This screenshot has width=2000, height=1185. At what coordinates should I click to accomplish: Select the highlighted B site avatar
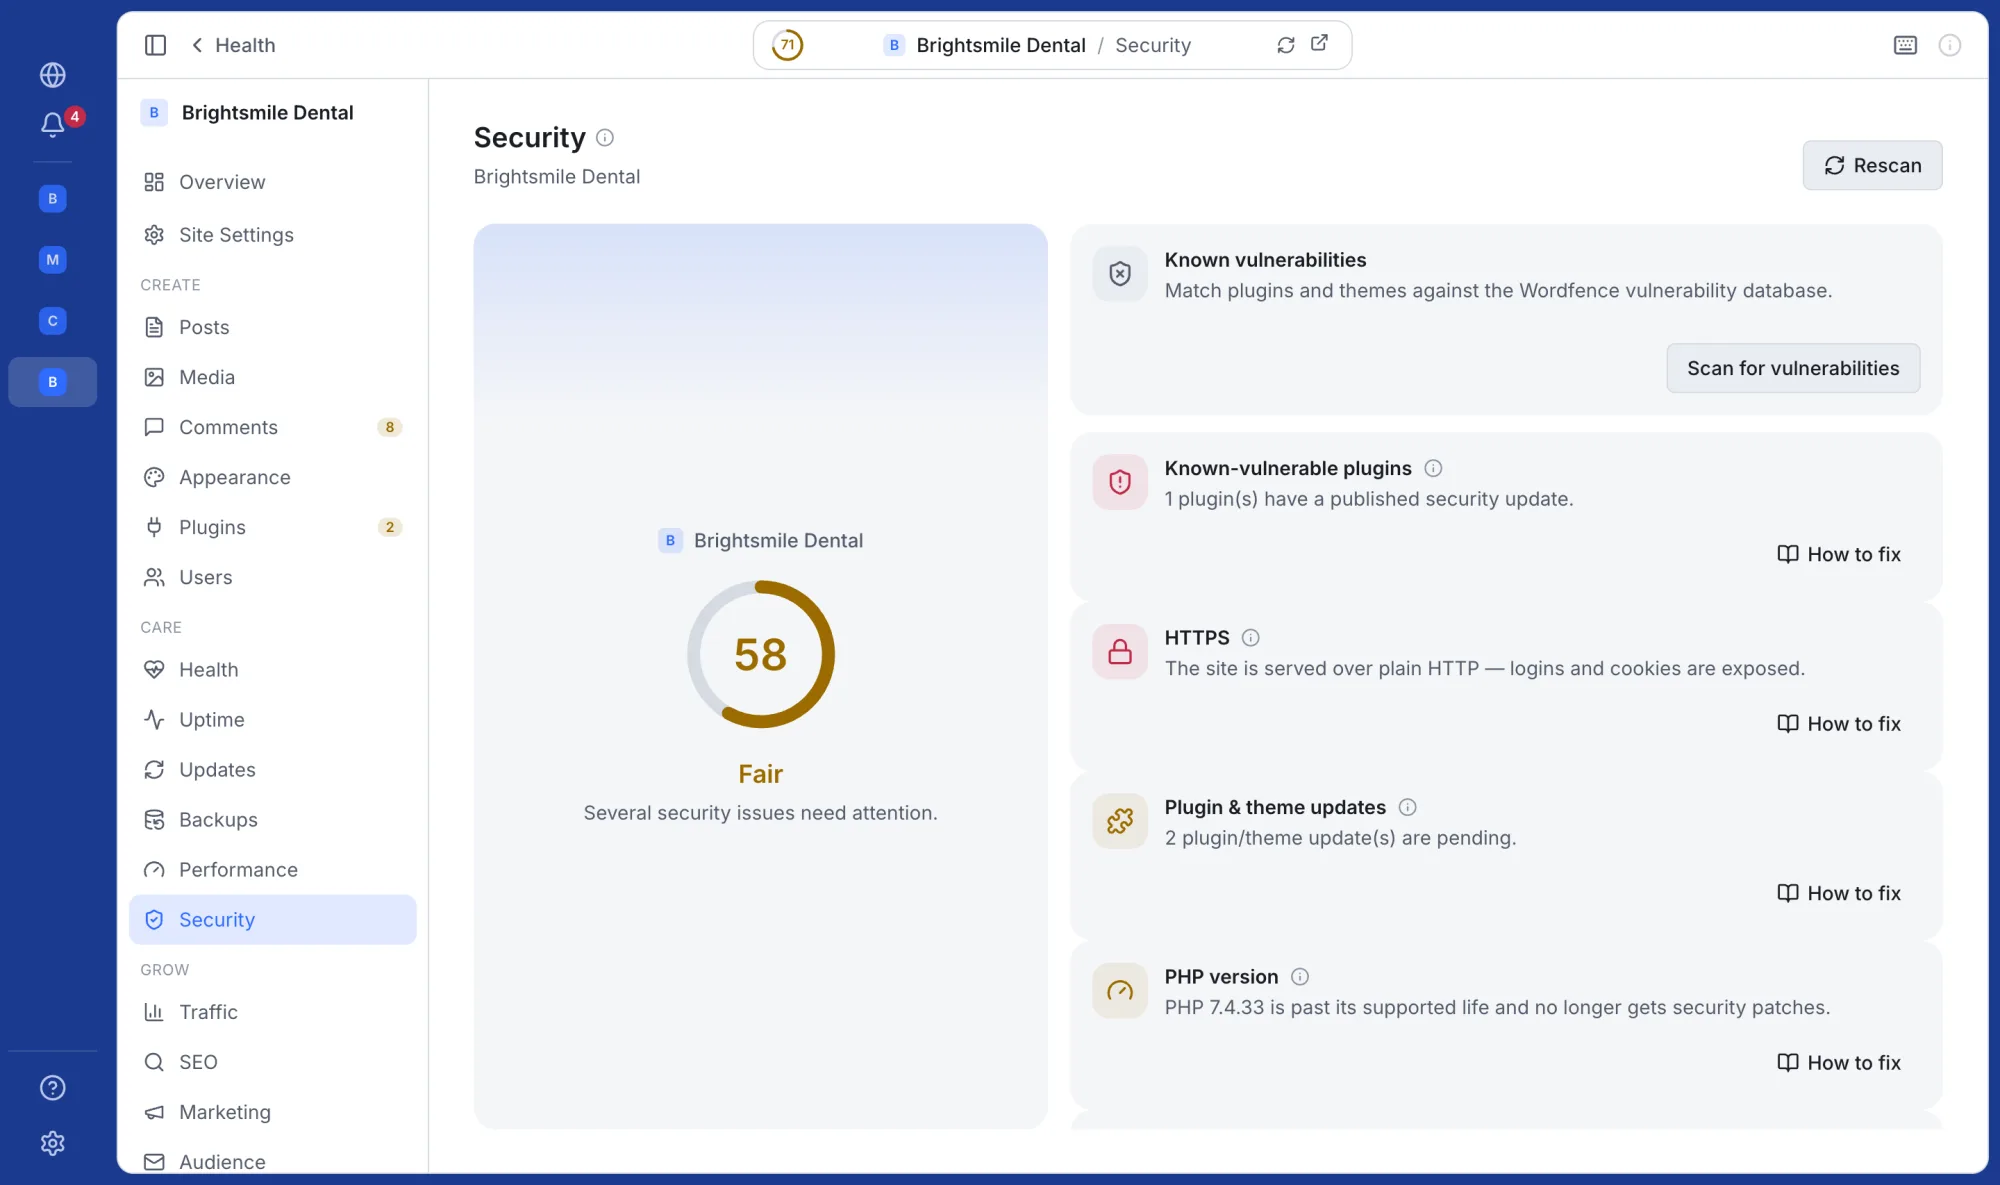[x=53, y=381]
